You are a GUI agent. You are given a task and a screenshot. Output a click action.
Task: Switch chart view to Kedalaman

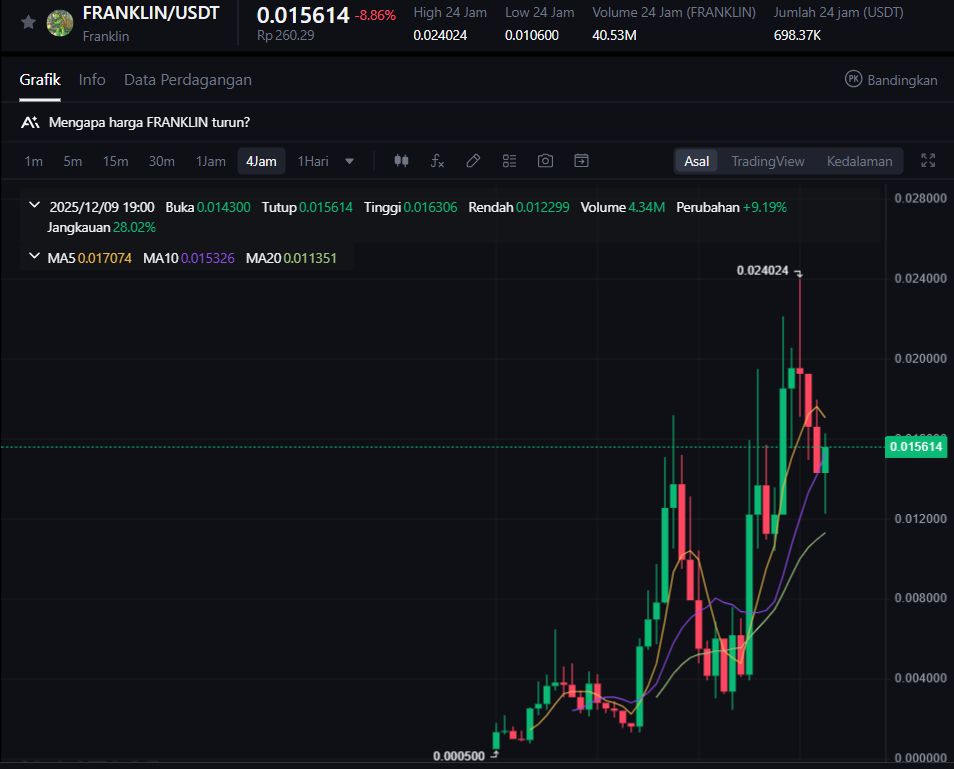click(x=859, y=161)
